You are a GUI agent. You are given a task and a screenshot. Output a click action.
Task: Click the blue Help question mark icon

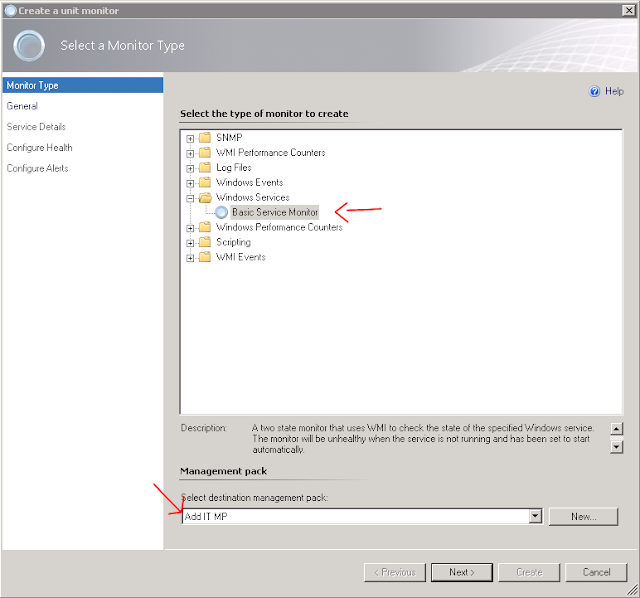(594, 91)
